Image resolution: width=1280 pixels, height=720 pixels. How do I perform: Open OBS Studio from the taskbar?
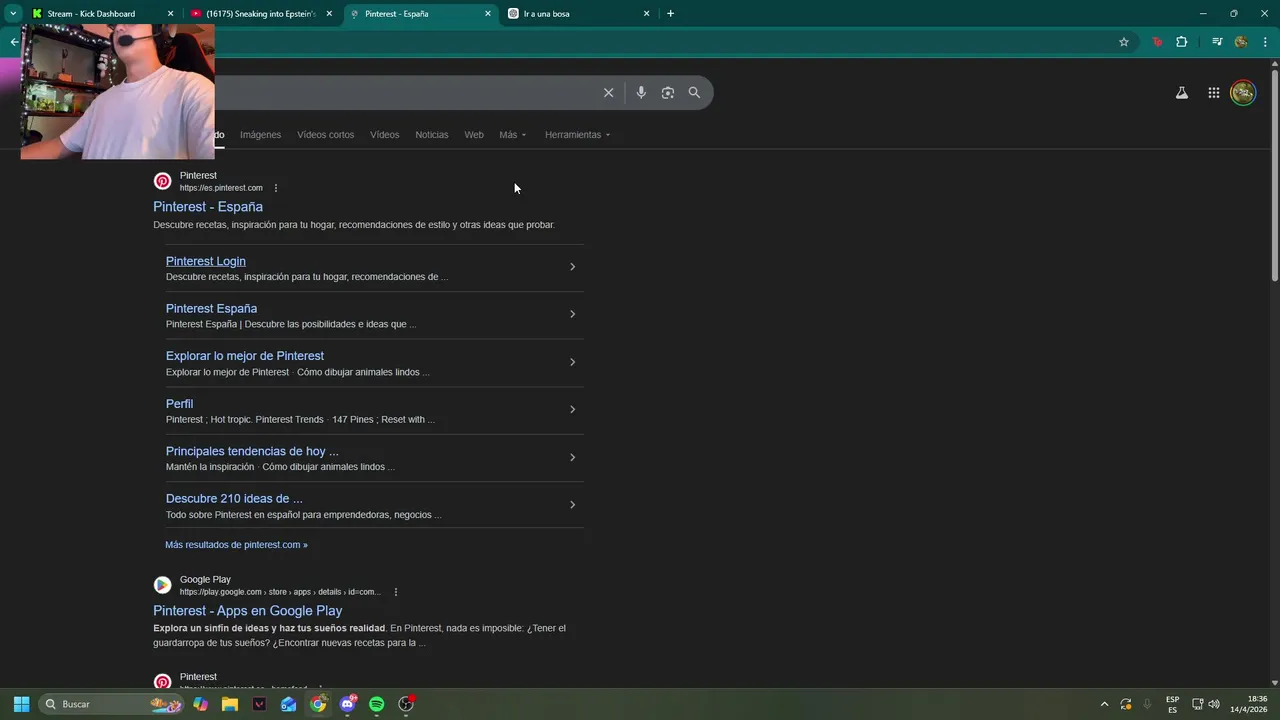coord(406,704)
